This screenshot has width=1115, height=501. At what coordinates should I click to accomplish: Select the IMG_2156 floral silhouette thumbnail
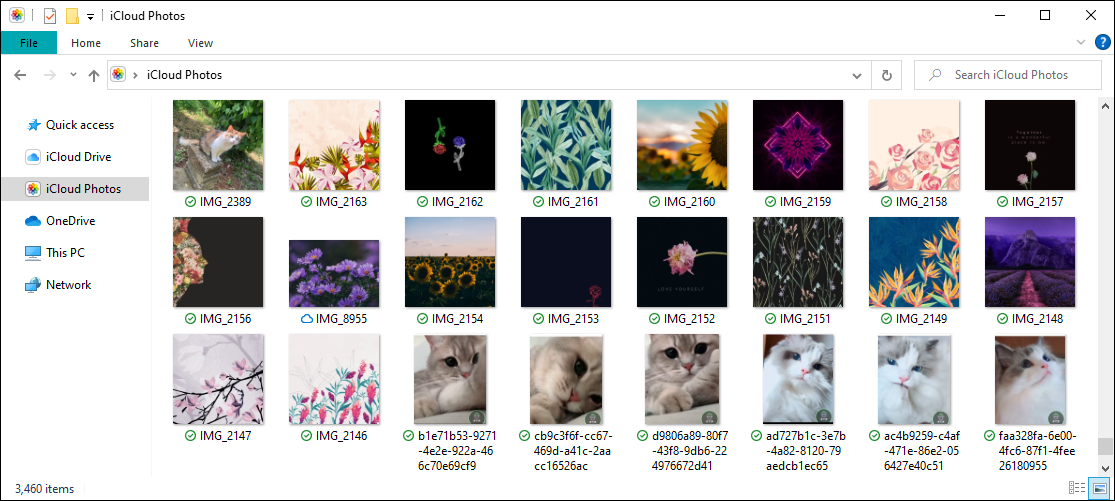click(218, 262)
